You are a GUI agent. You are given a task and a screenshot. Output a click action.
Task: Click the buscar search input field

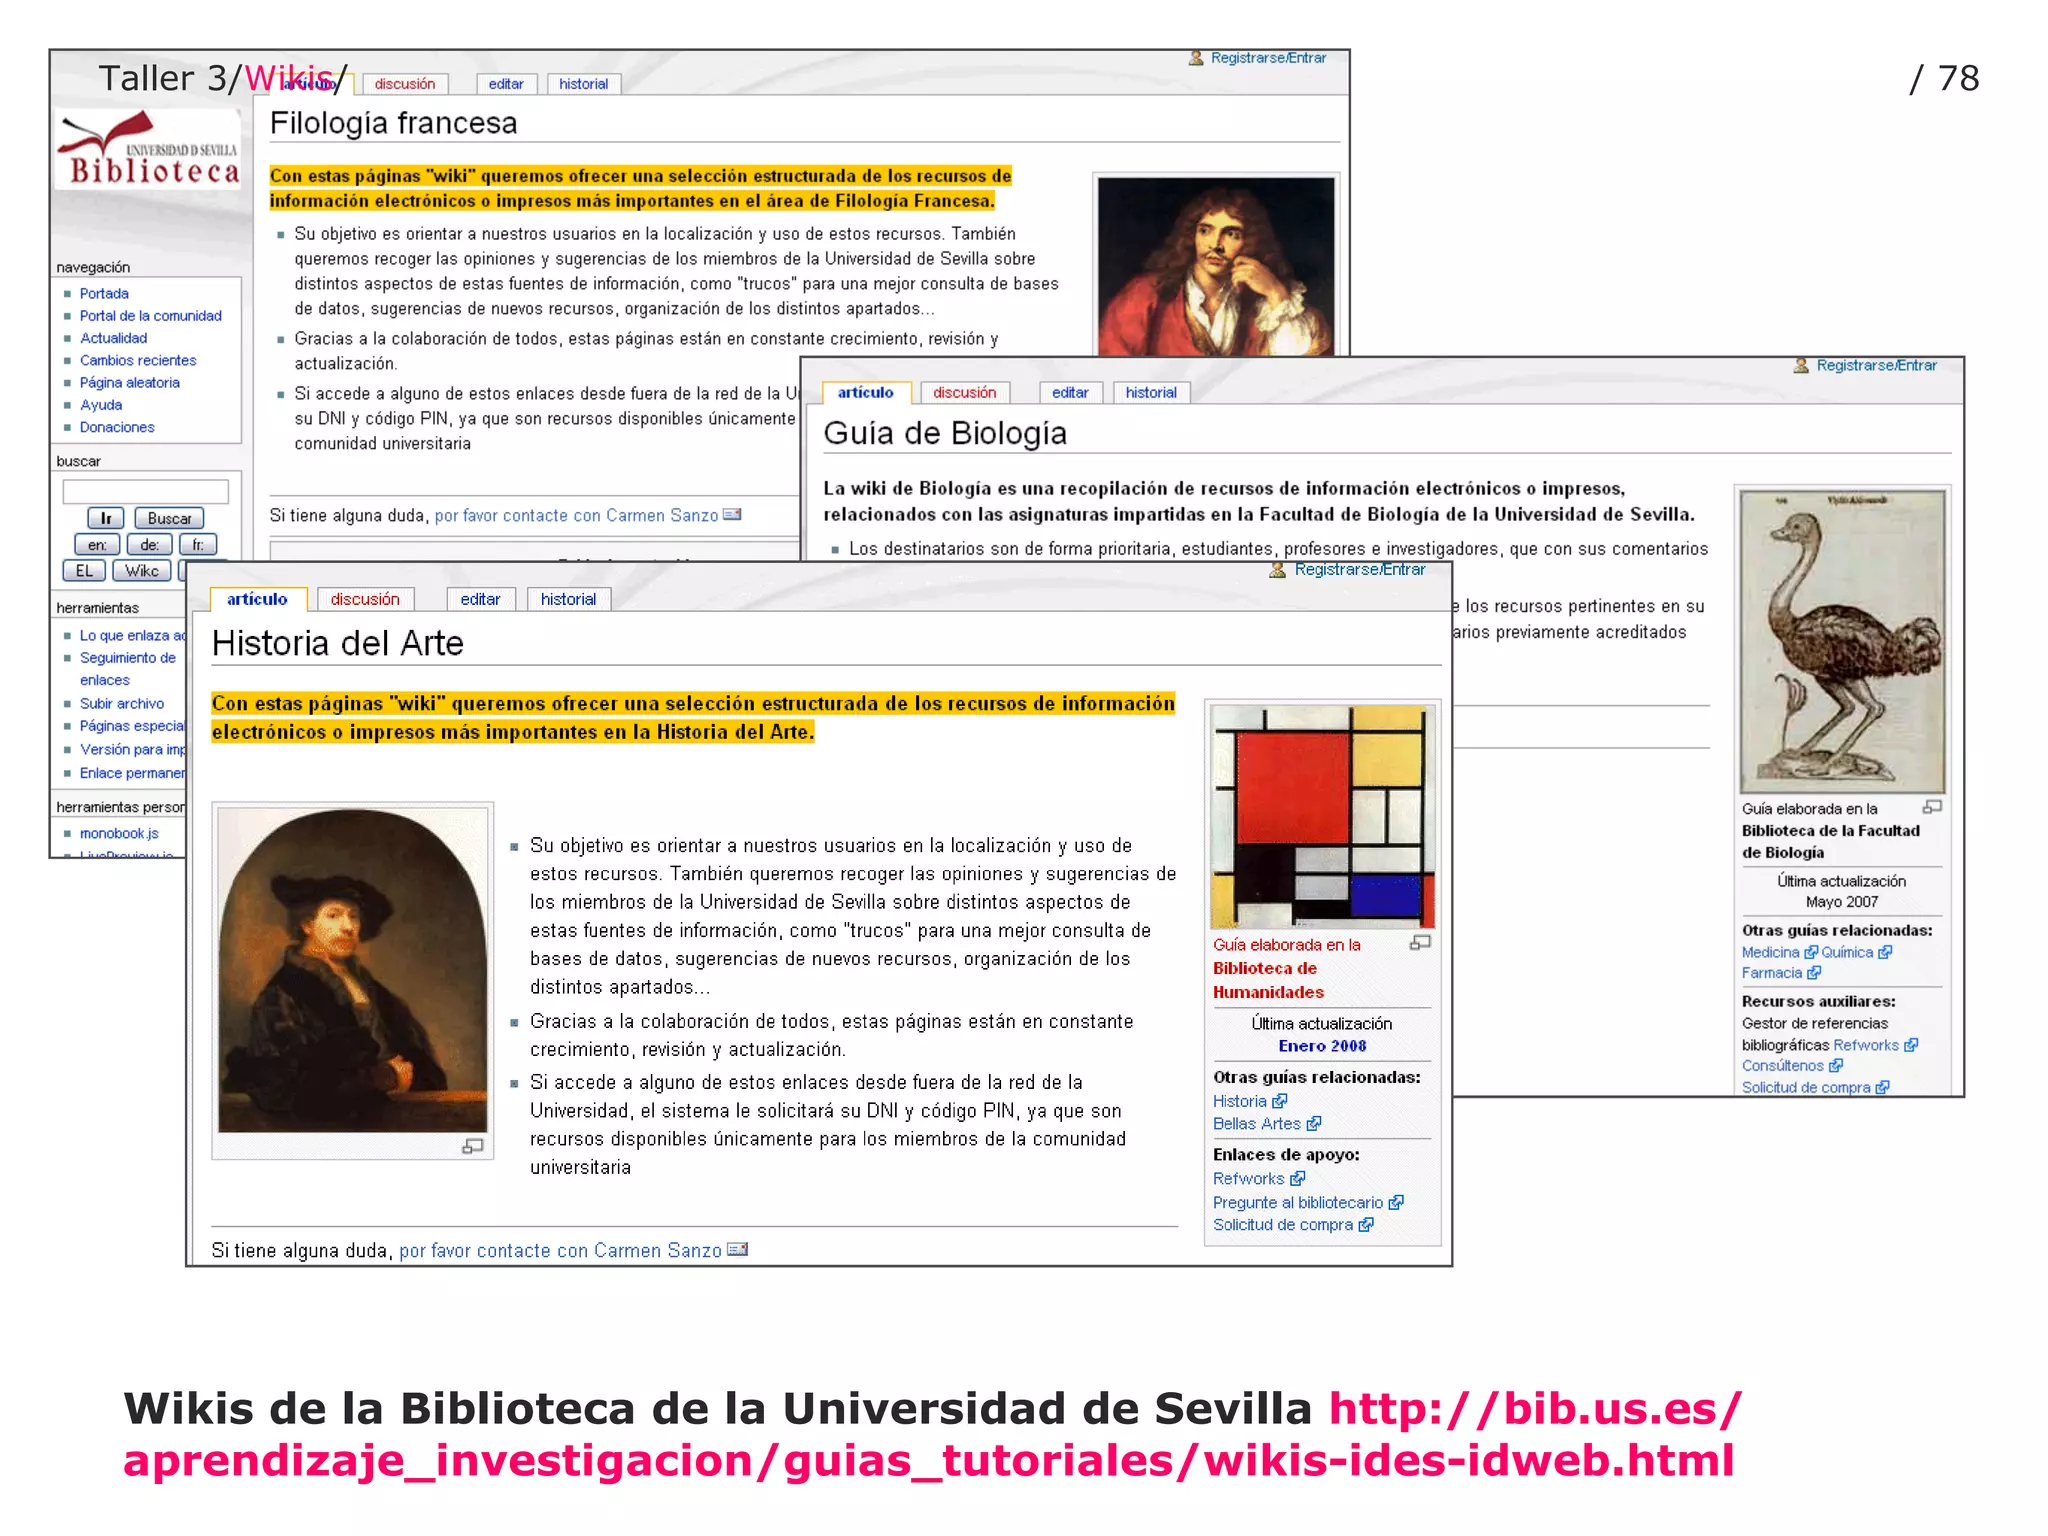coord(146,491)
